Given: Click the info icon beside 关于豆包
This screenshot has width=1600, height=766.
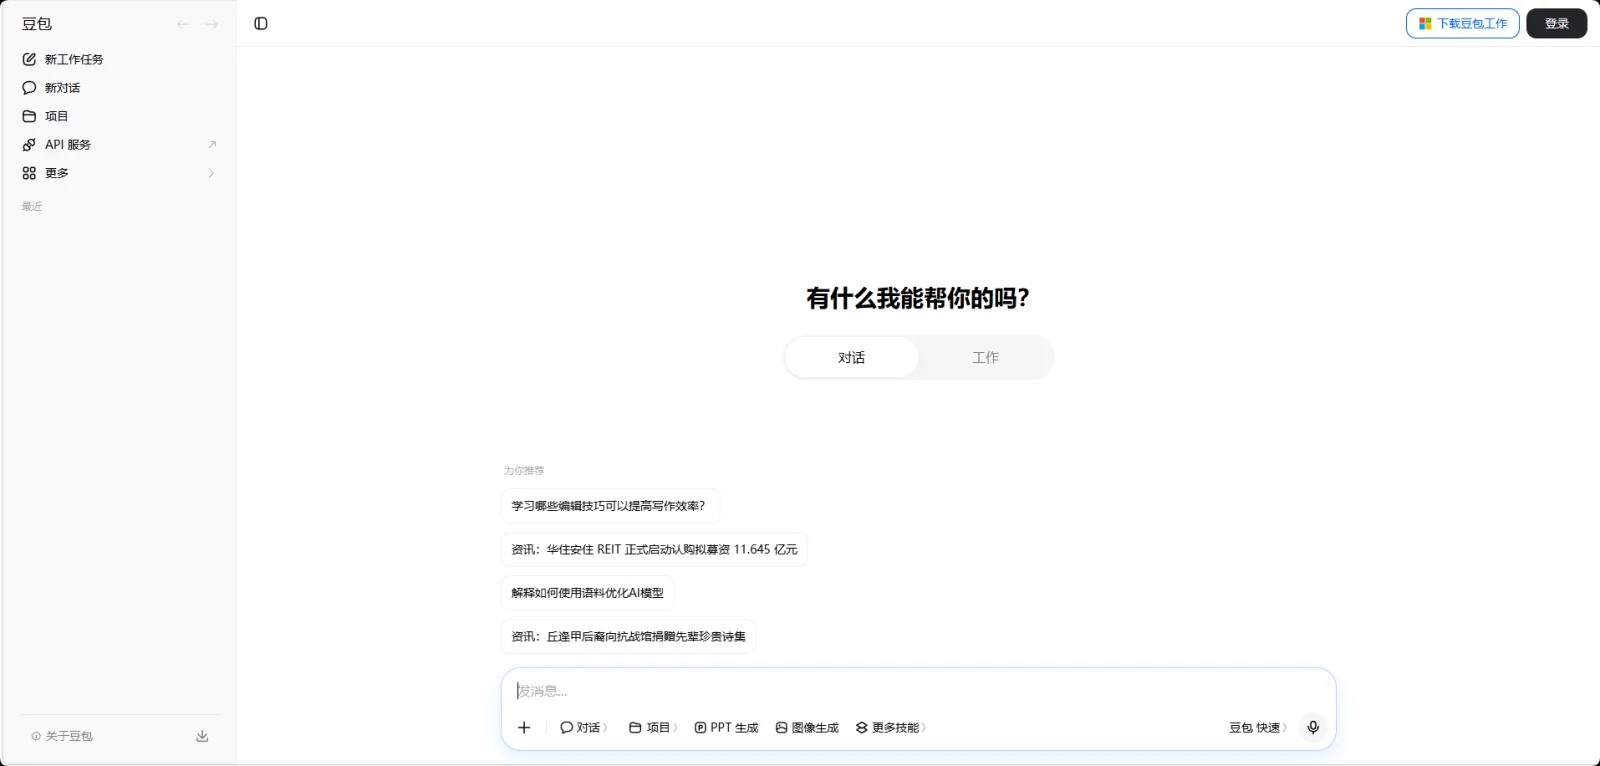Looking at the screenshot, I should coord(36,736).
